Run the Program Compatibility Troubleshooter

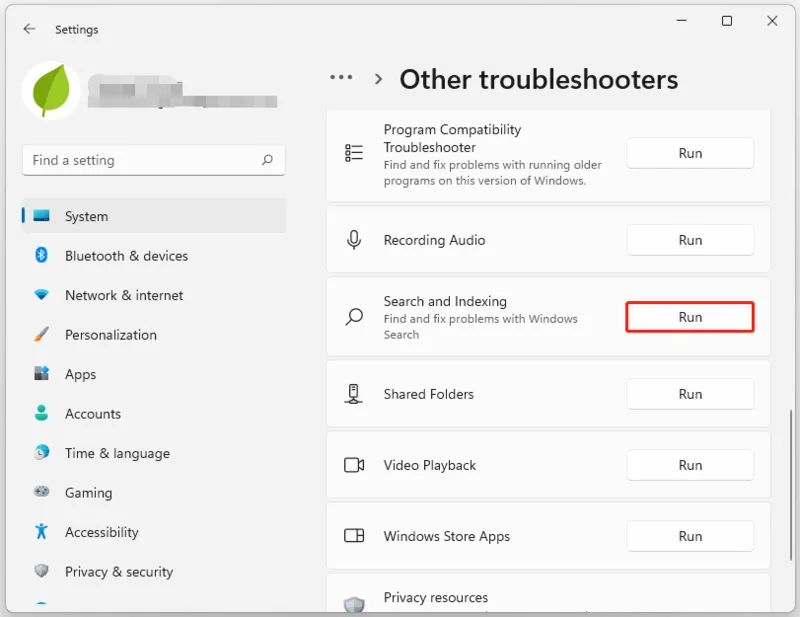pos(690,153)
